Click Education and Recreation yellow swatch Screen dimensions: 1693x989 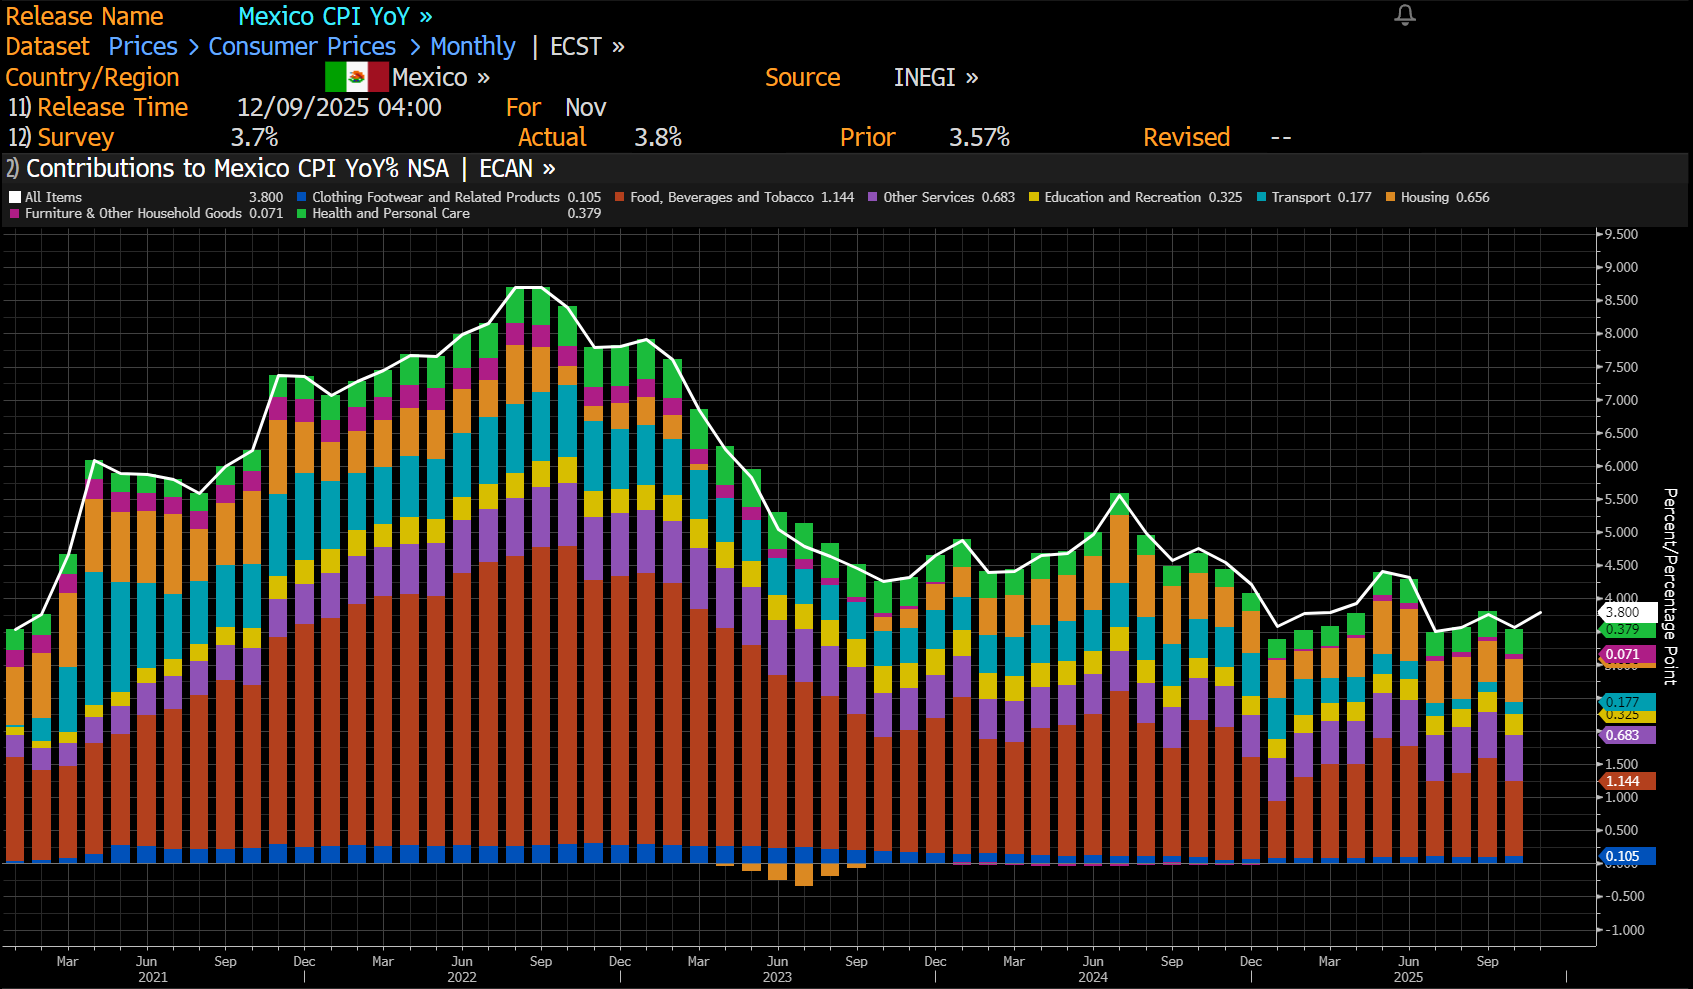1034,197
